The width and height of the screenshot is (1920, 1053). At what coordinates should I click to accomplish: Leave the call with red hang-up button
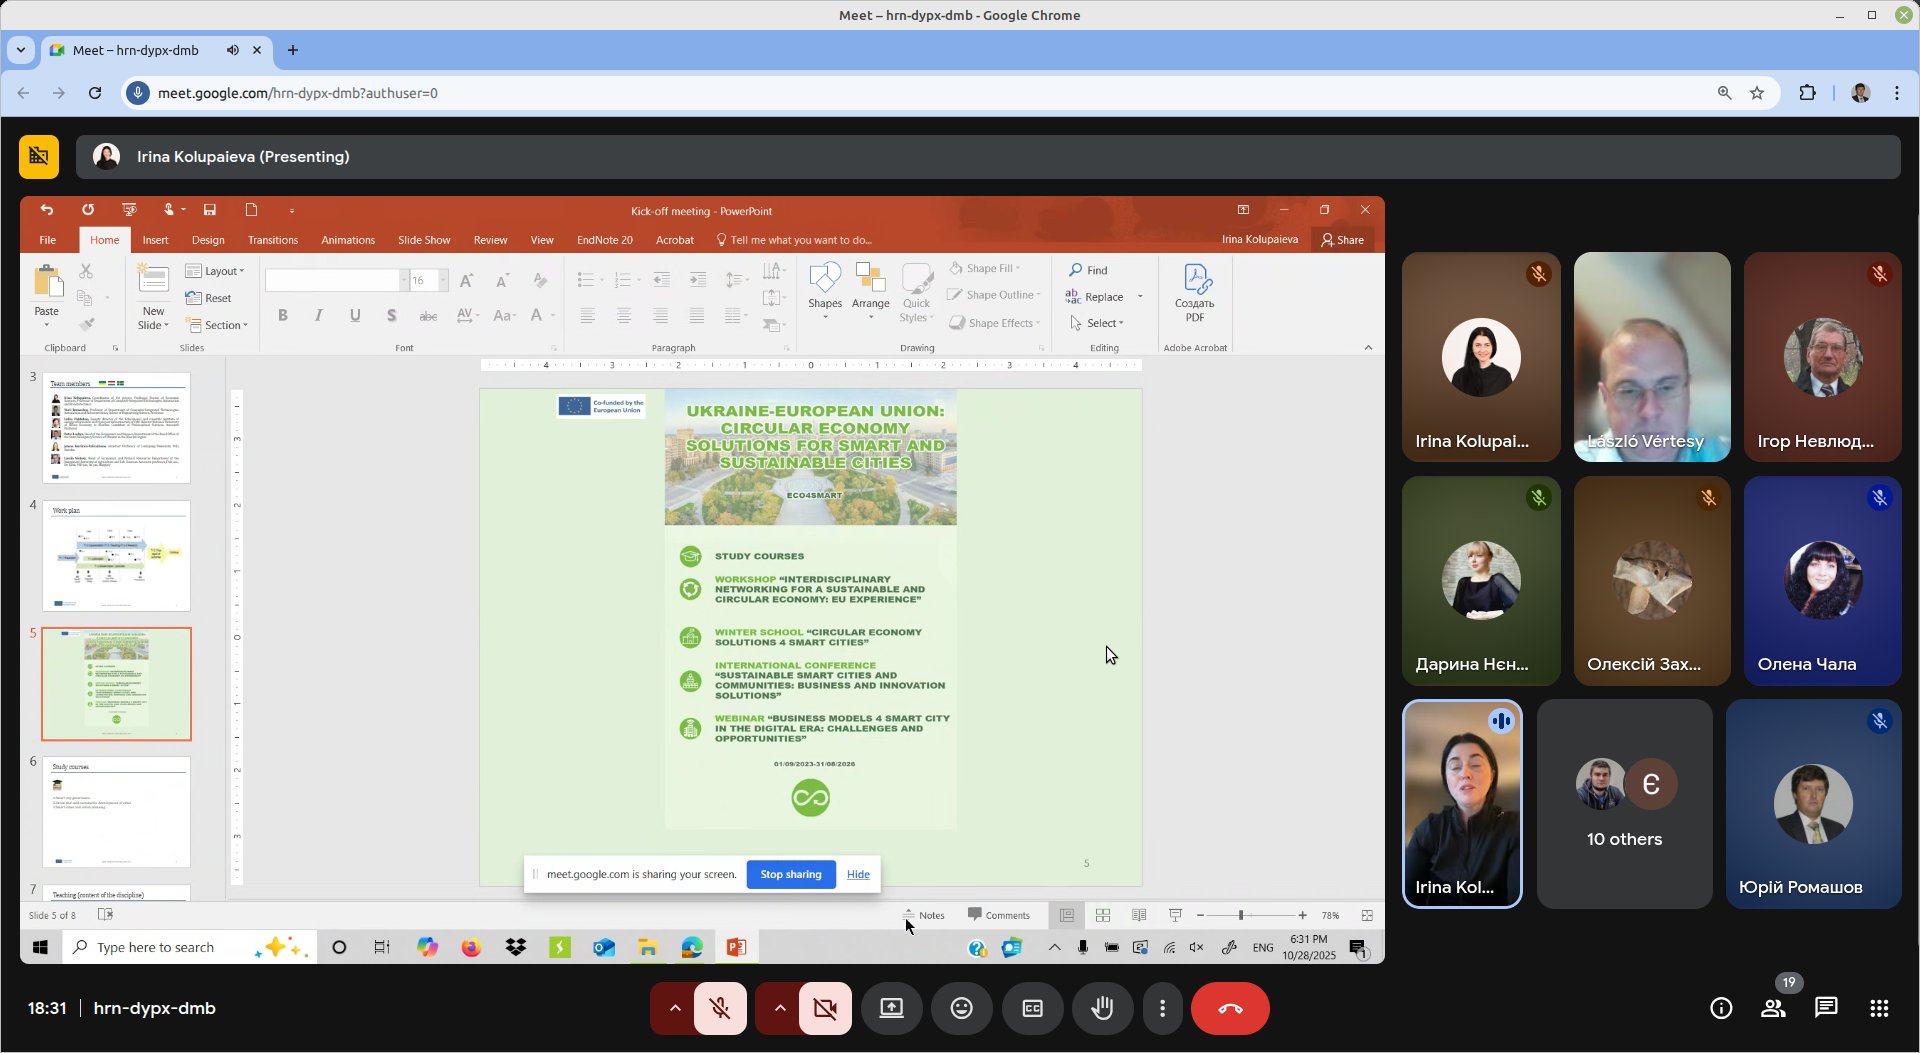pos(1230,1008)
